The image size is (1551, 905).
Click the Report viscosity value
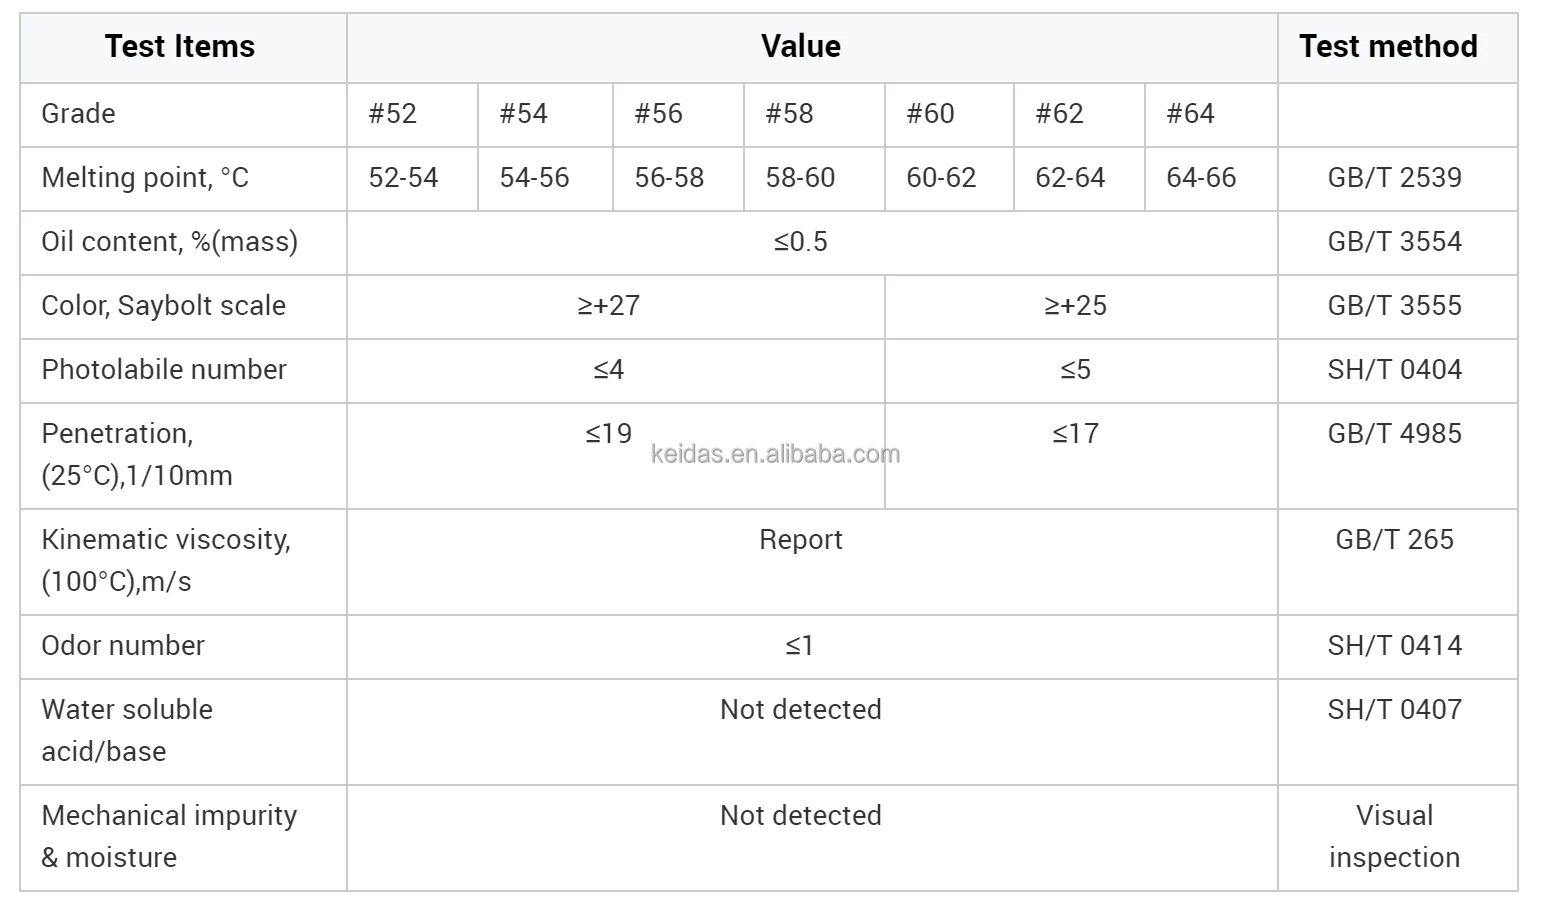(x=801, y=539)
